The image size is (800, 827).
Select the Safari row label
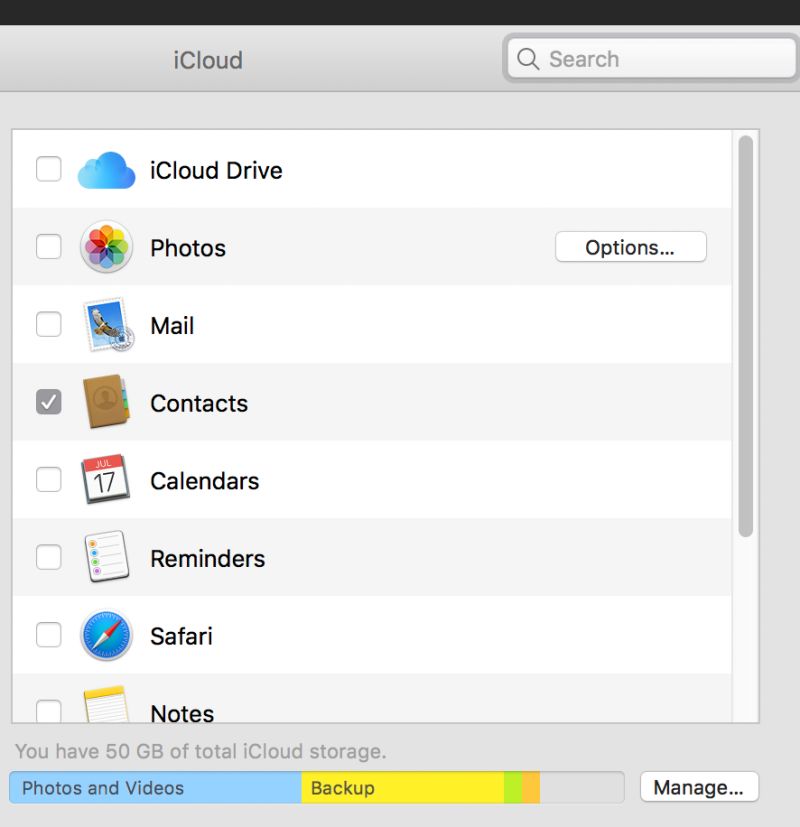point(181,636)
